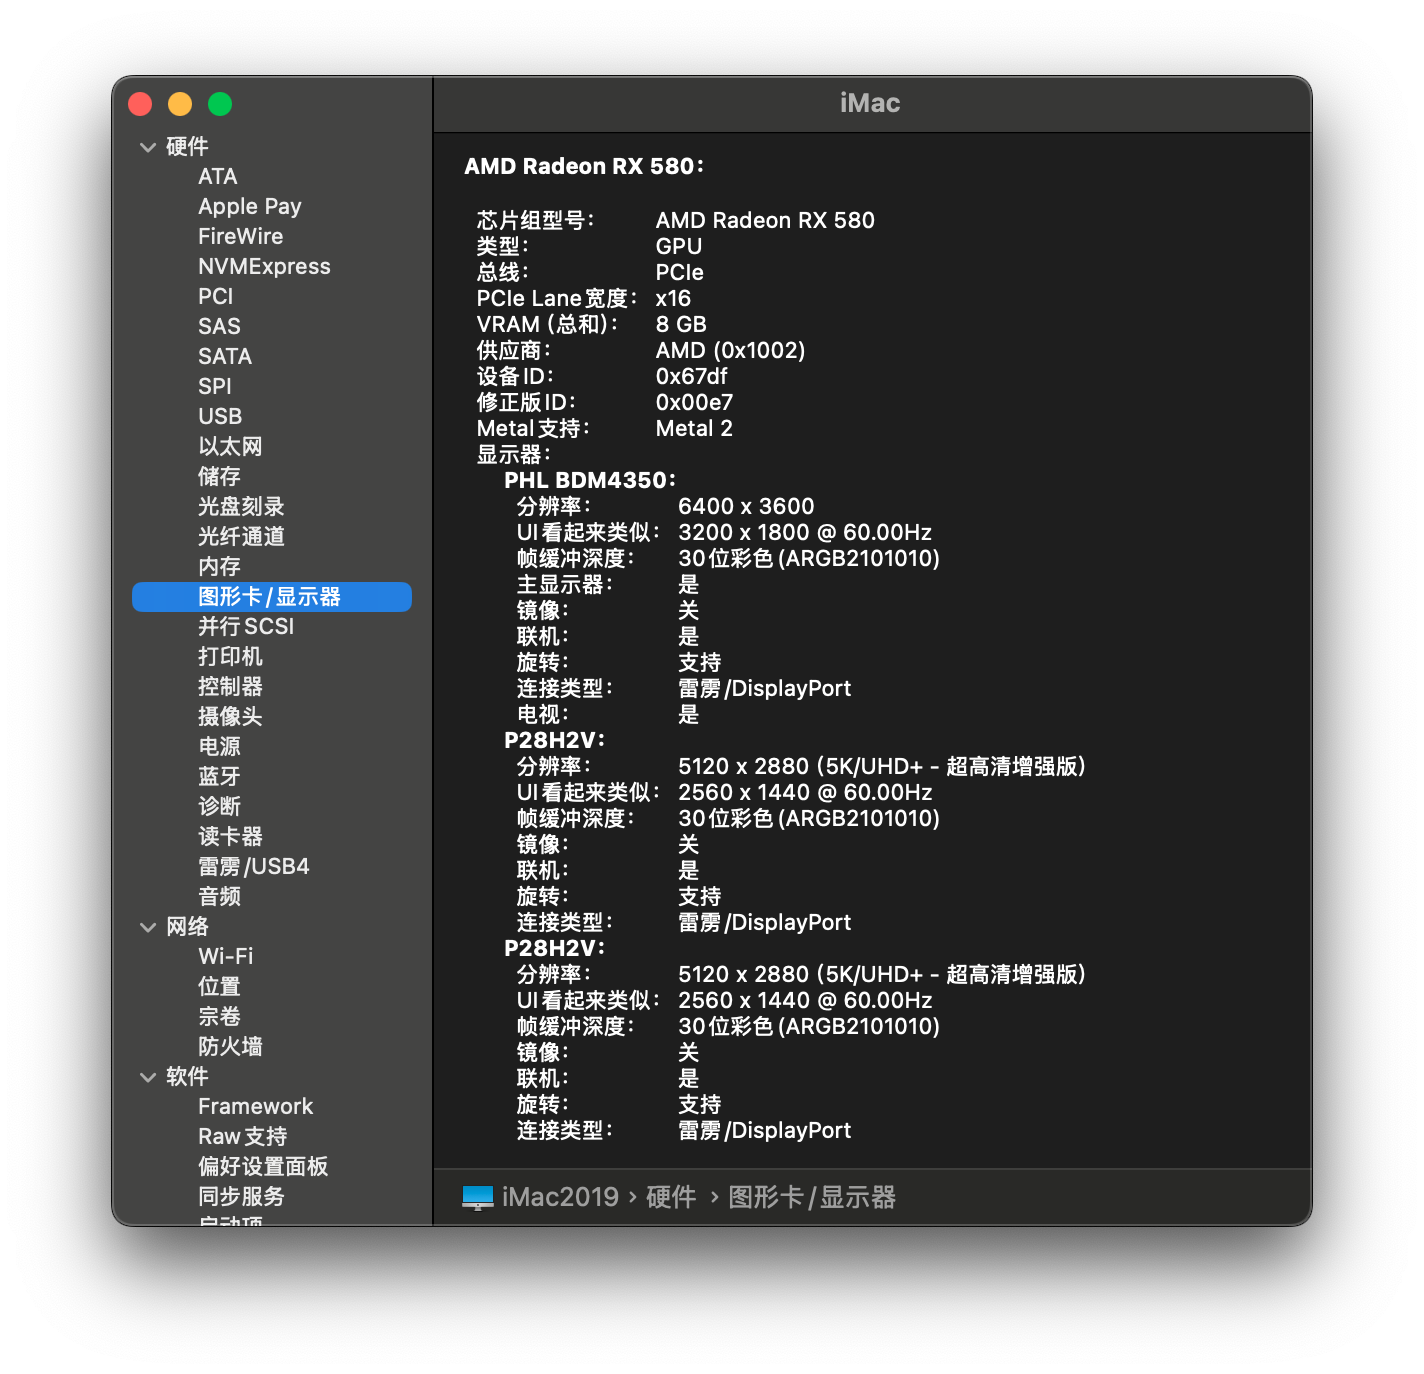Select 蓝牙 in the sidebar
The height and width of the screenshot is (1374, 1424).
219,776
